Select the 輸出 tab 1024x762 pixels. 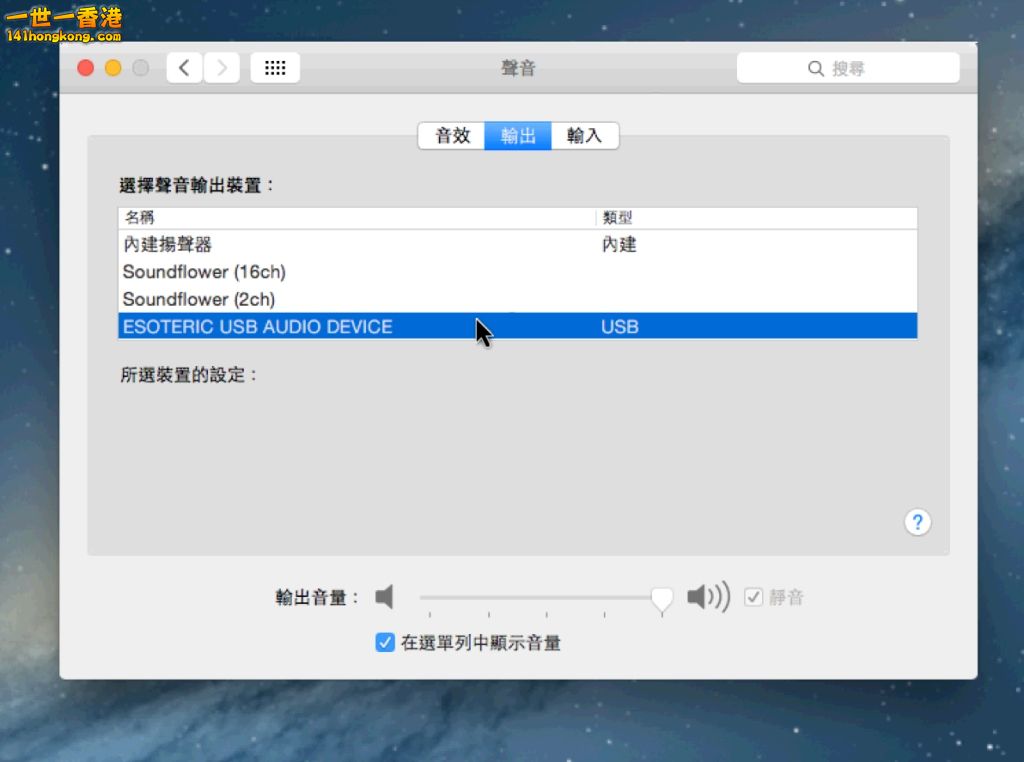point(518,136)
